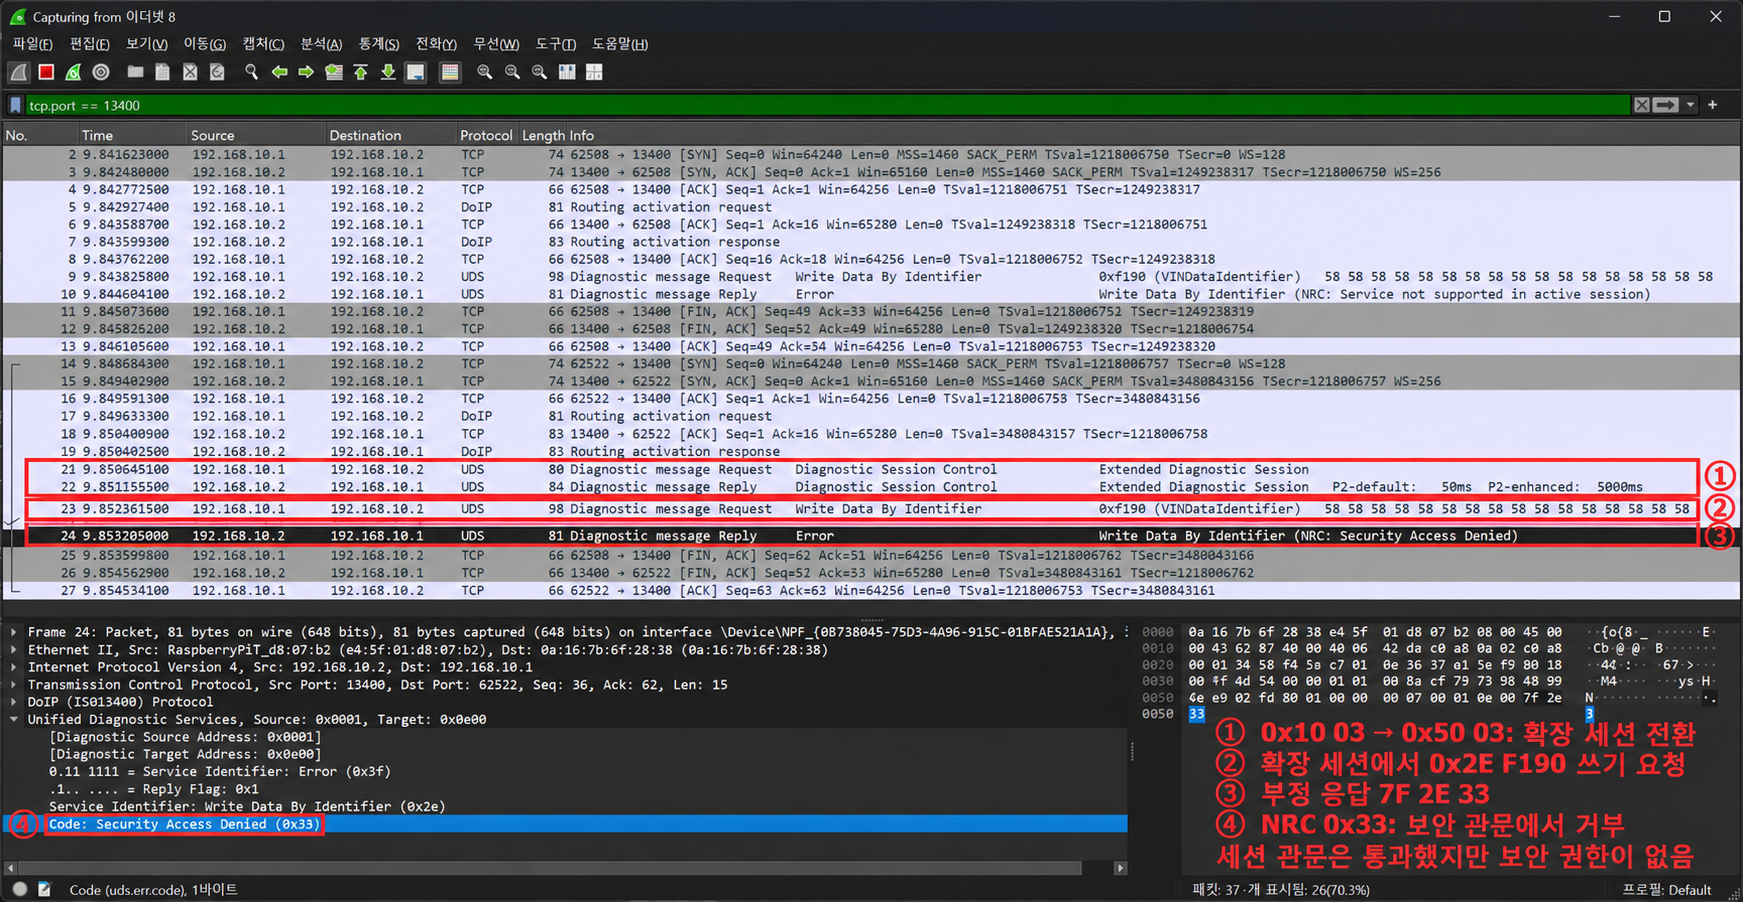Open a capture file using the folder icon
Image resolution: width=1743 pixels, height=902 pixels.
(135, 72)
